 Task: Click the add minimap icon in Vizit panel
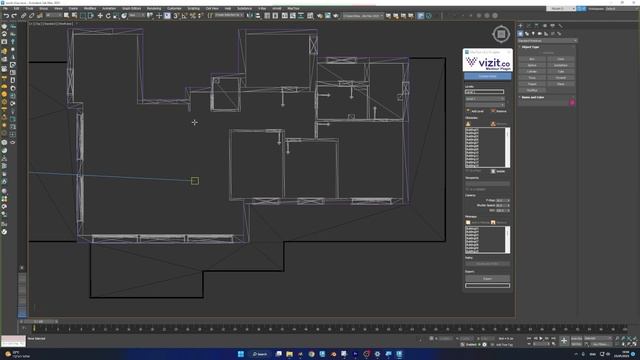click(468, 222)
